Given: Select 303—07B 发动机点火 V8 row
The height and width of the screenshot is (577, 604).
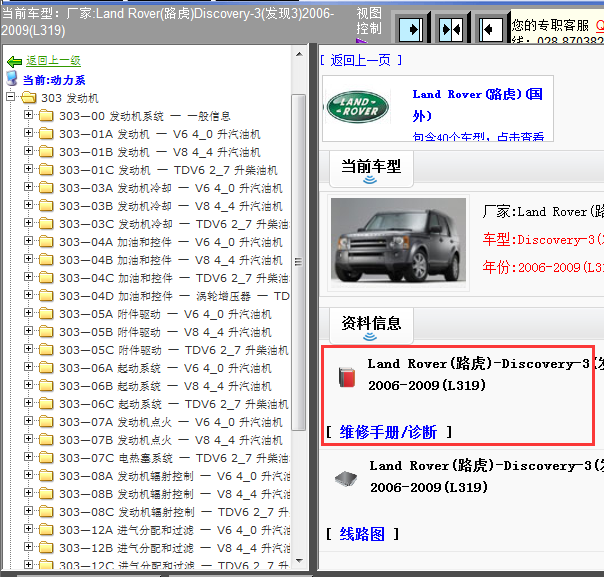Looking at the screenshot, I should pos(171,439).
